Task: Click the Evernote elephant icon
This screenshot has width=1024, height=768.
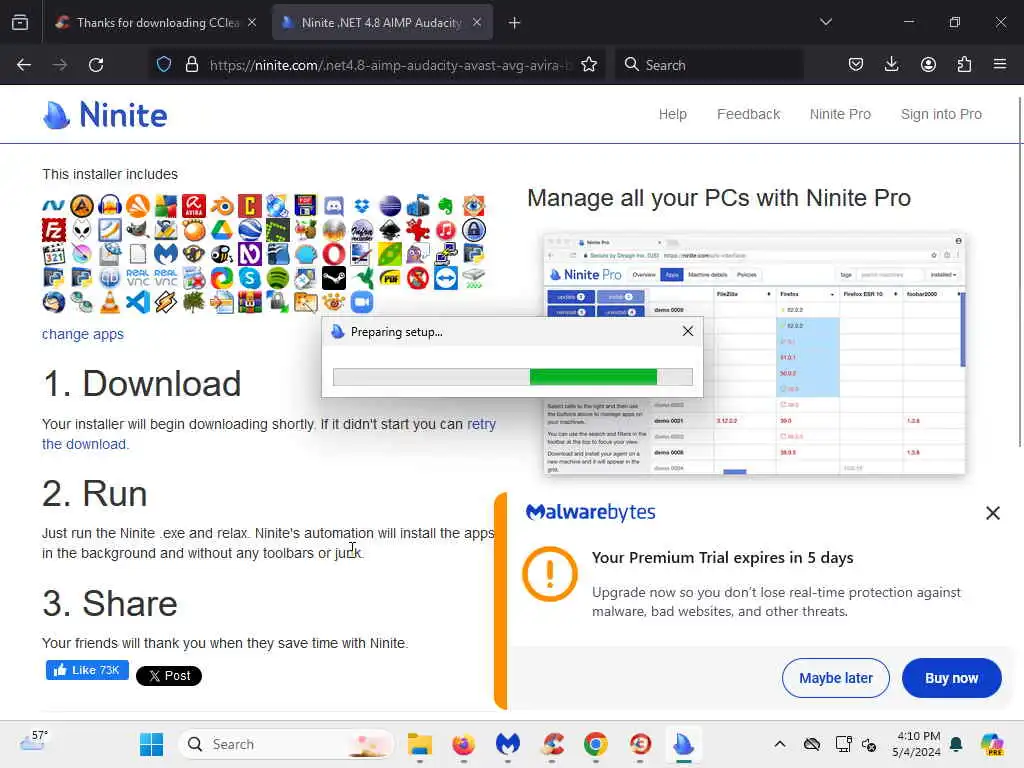Action: 446,206
